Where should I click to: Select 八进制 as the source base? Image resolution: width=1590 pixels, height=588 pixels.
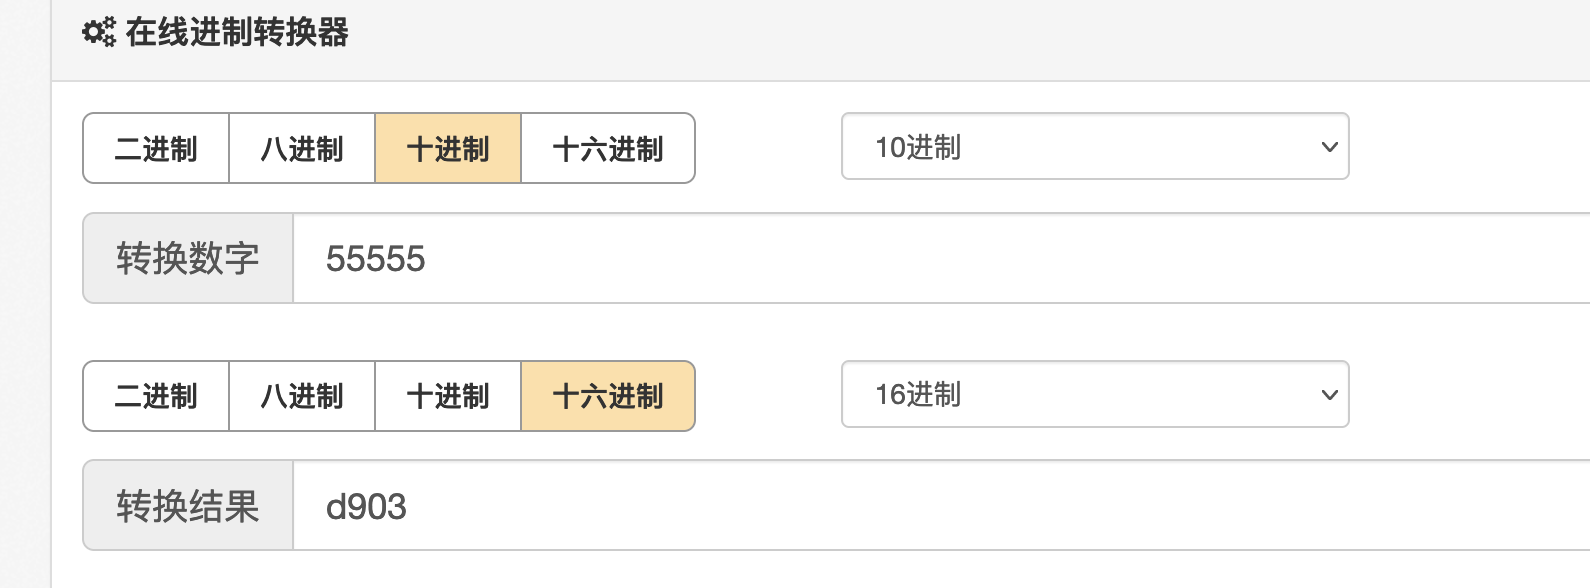point(301,148)
